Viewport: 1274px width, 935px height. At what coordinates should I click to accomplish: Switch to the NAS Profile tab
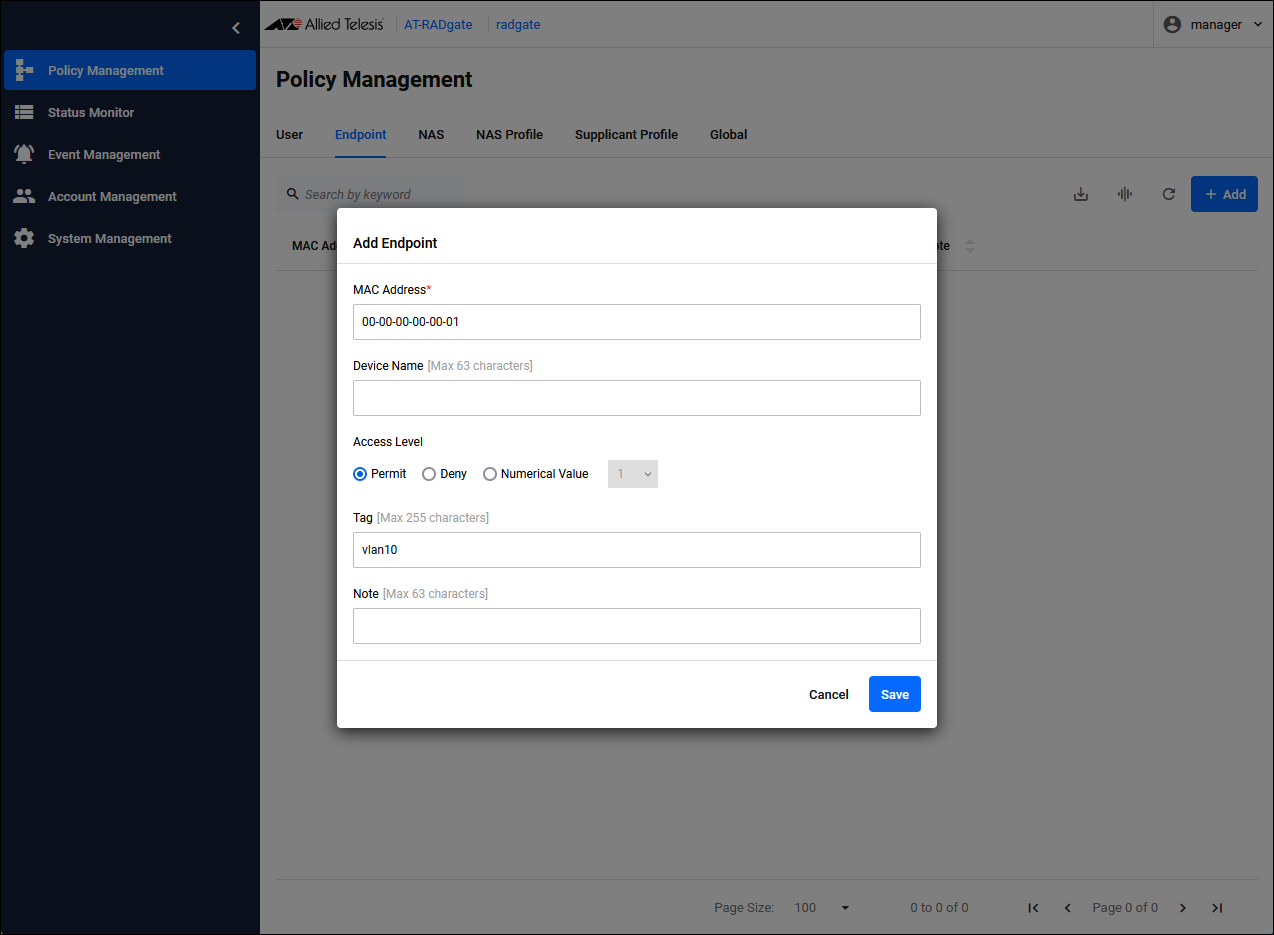click(x=509, y=135)
